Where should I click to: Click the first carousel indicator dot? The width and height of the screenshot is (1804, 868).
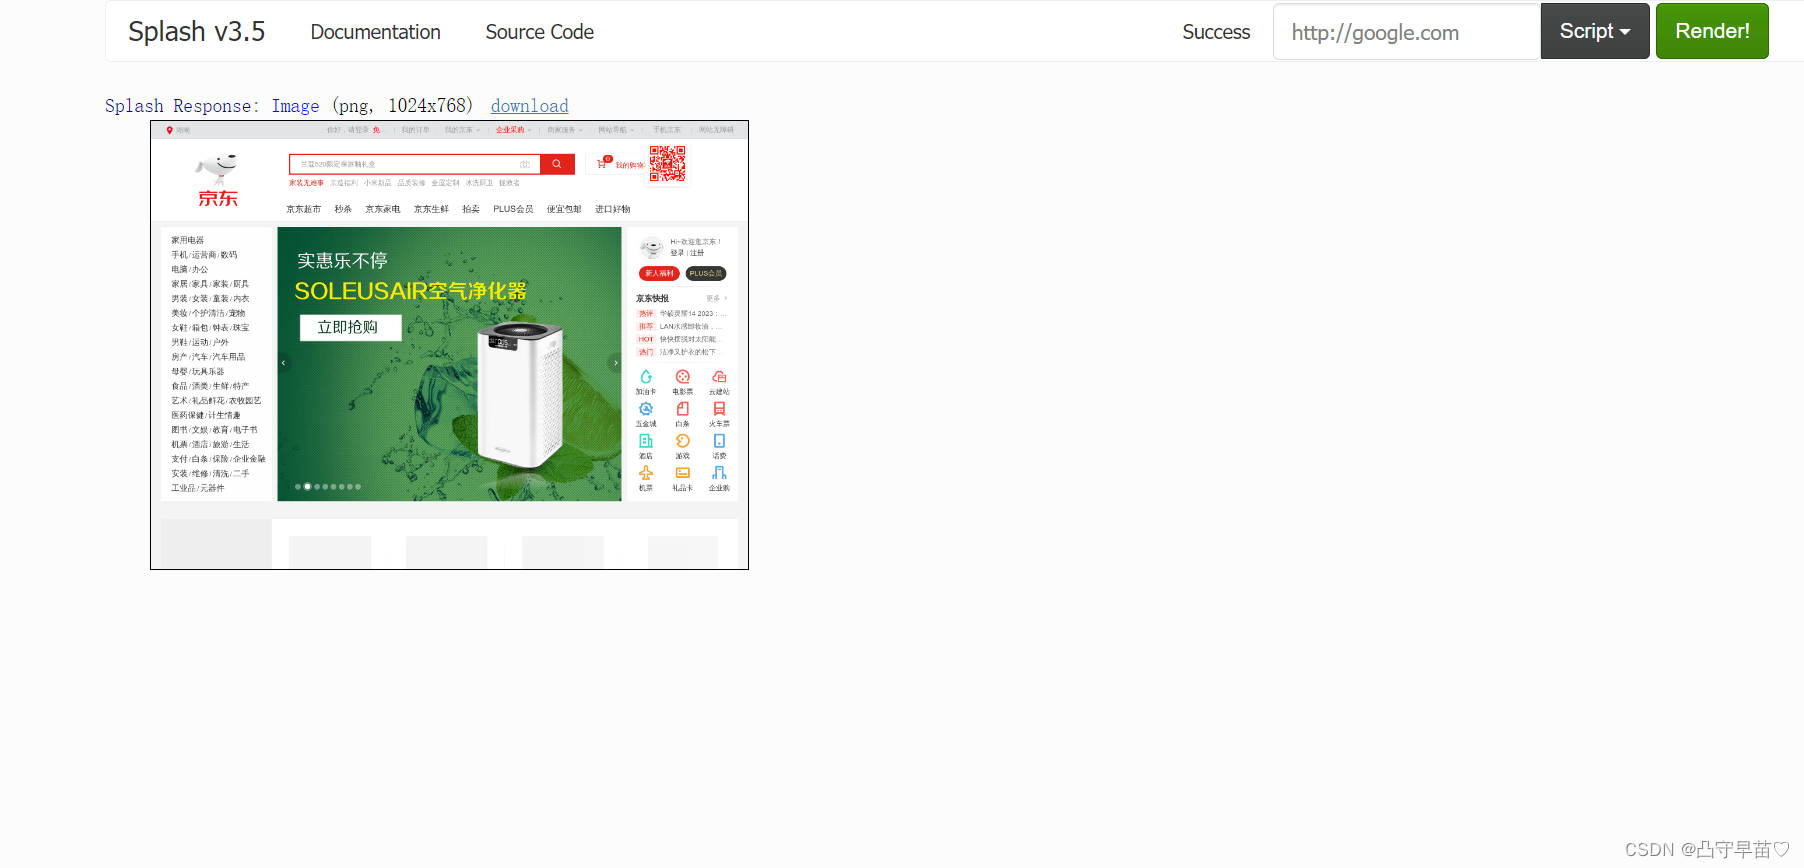(x=298, y=487)
